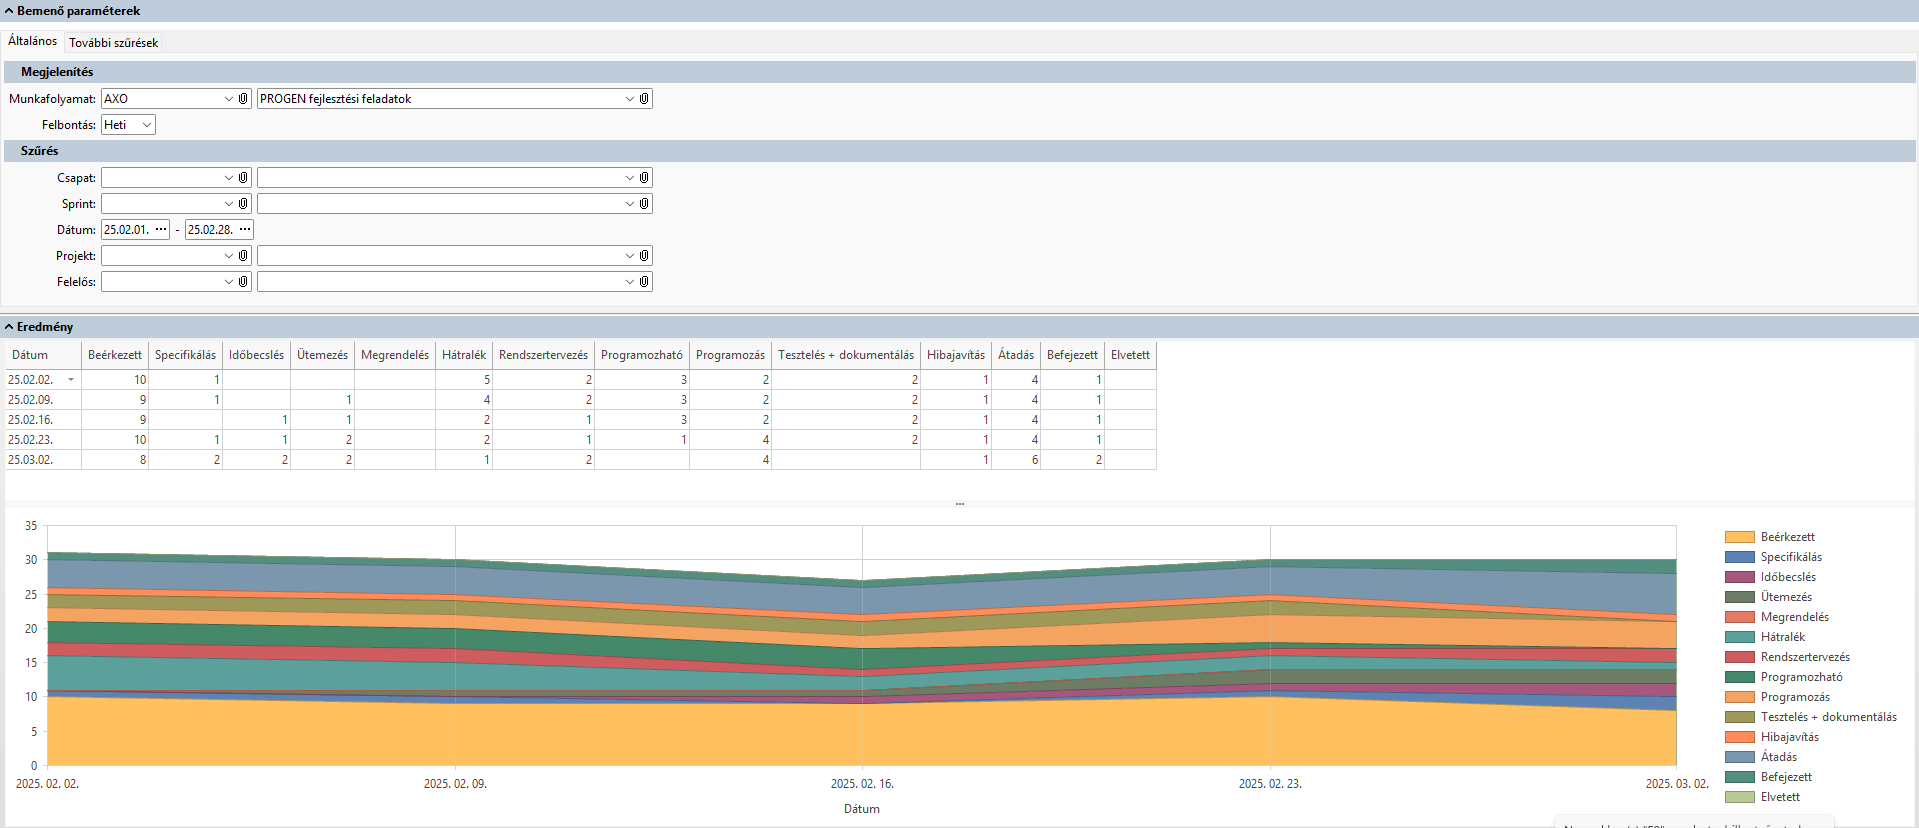Collapse the Eredmény section
The image size is (1919, 828).
click(x=9, y=327)
